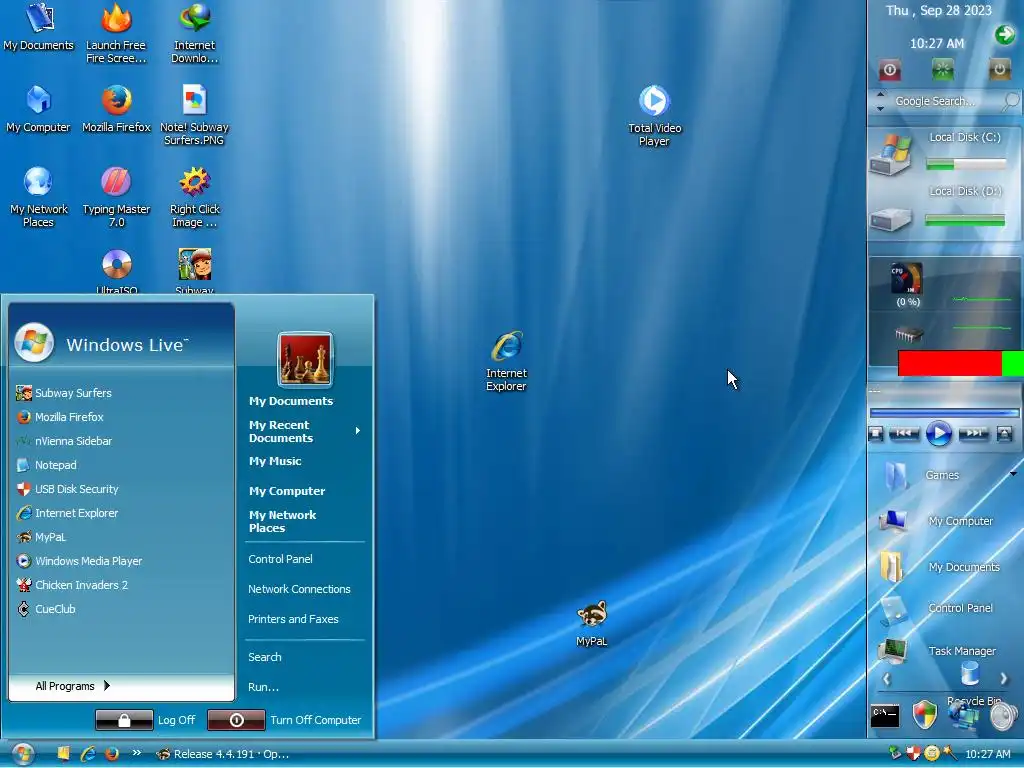Open the speaker volume icon in sidebar dock
This screenshot has width=1024, height=768.
click(x=1003, y=717)
